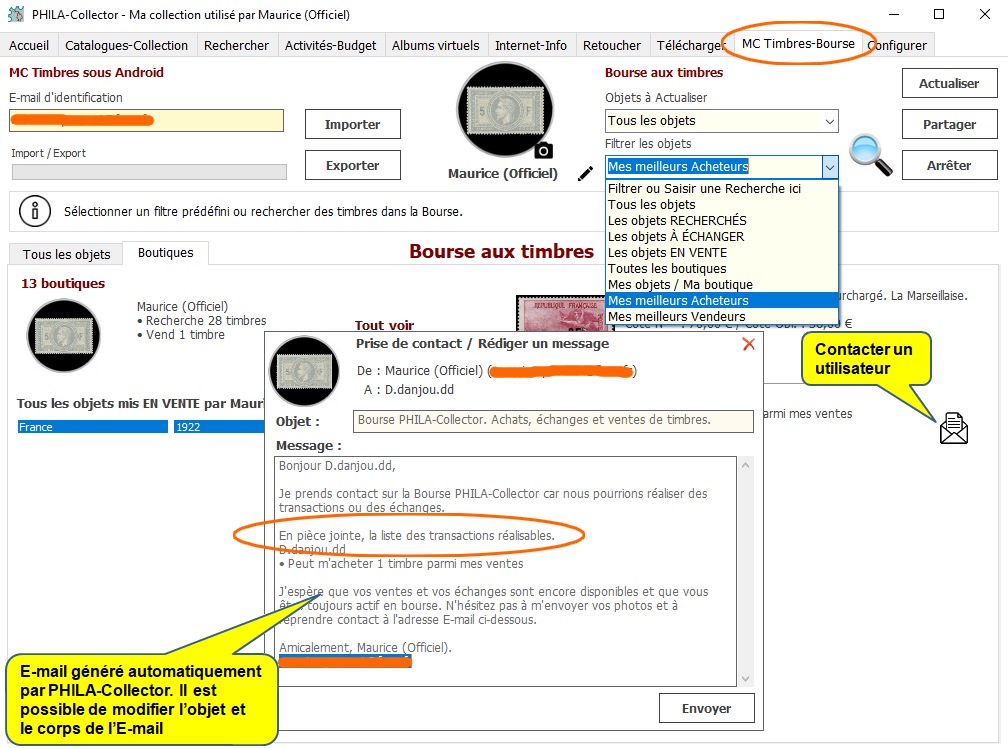Open the Catalogues-Collection tab
Viewport: 1008px width, 749px height.
coord(127,46)
